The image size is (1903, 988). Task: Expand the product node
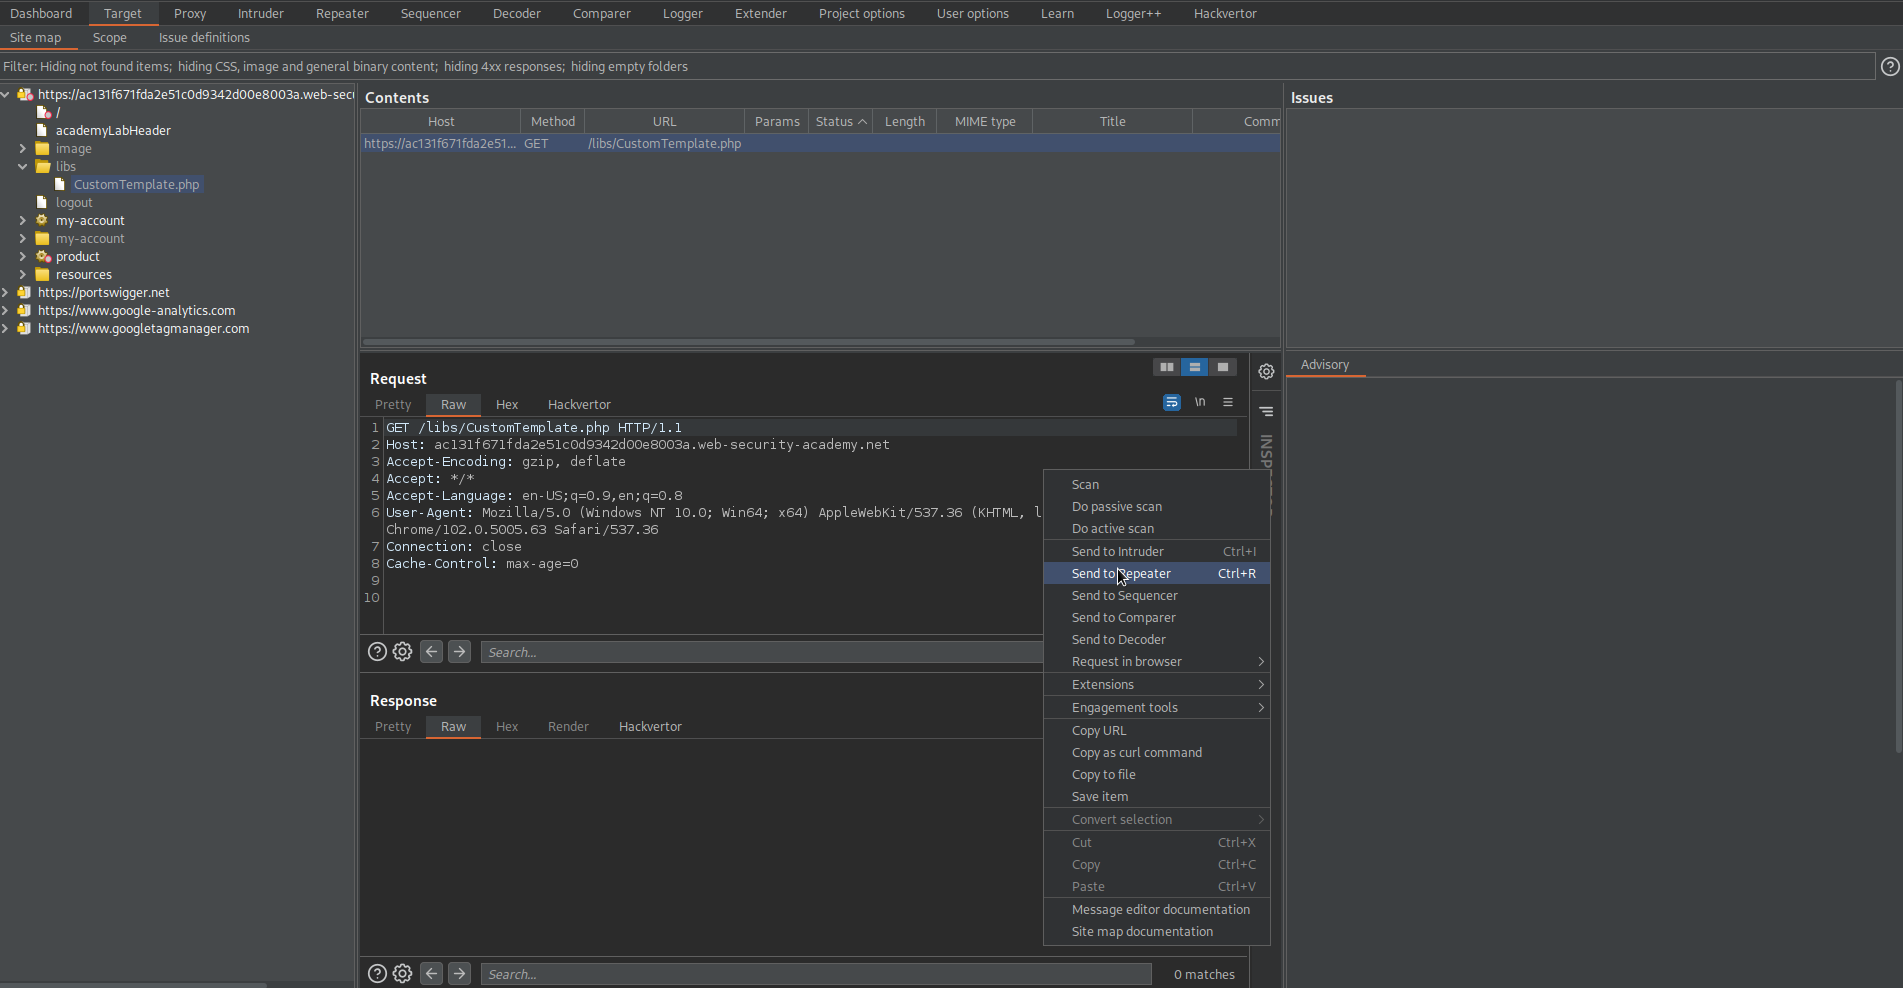tap(22, 256)
